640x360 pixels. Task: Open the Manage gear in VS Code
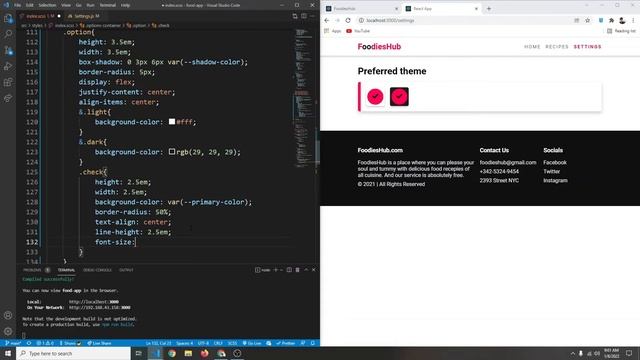(x=8, y=331)
